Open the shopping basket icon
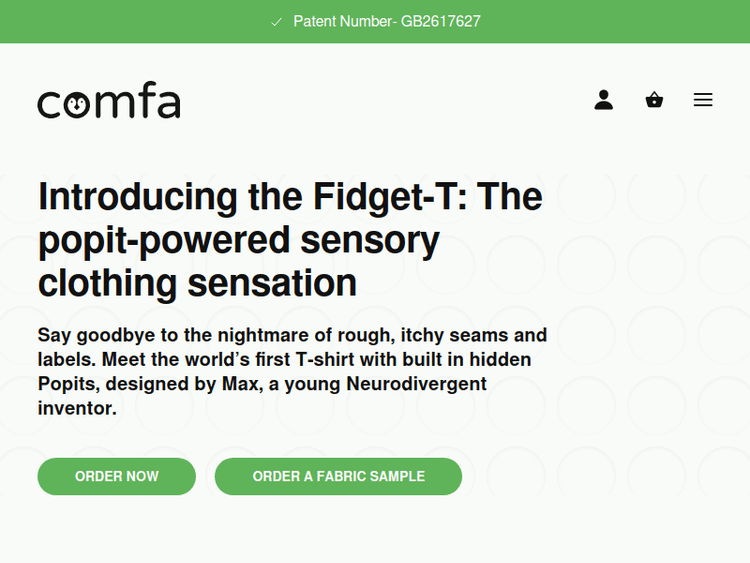The width and height of the screenshot is (750, 563). pyautogui.click(x=654, y=100)
